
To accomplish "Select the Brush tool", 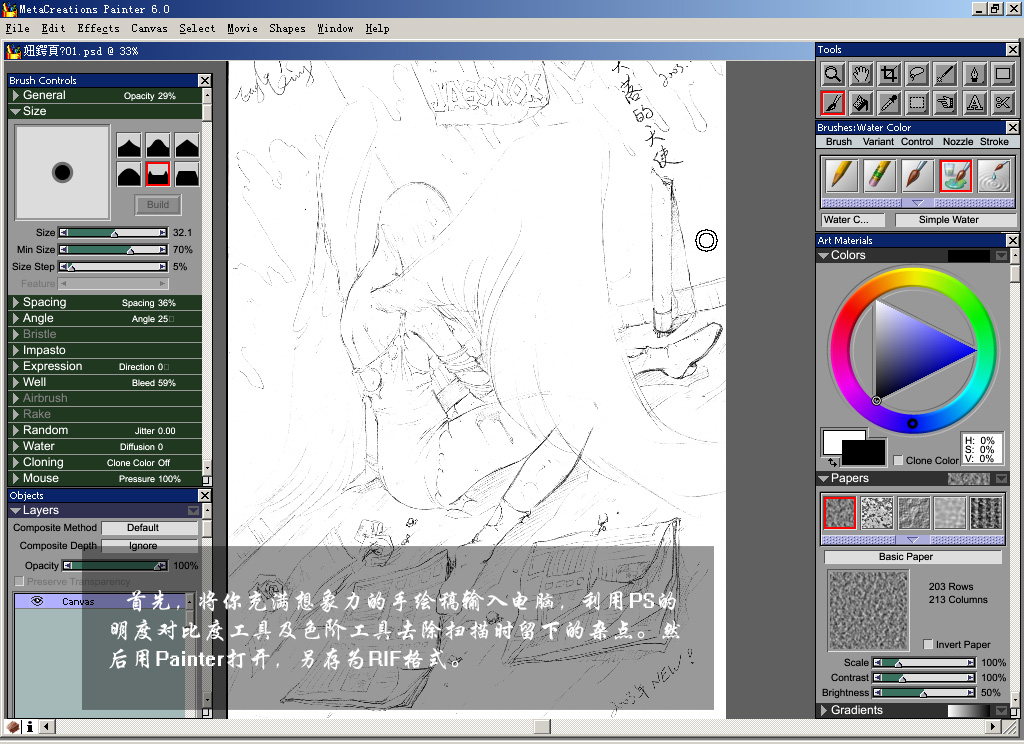I will pos(833,103).
